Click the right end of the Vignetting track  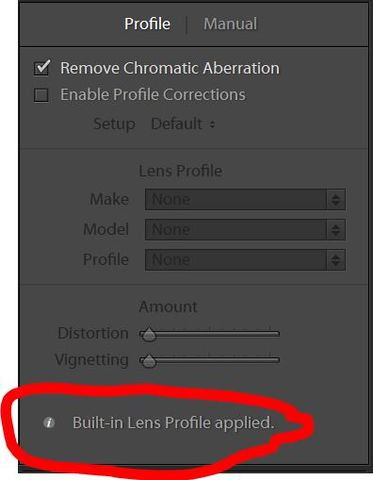[x=277, y=360]
